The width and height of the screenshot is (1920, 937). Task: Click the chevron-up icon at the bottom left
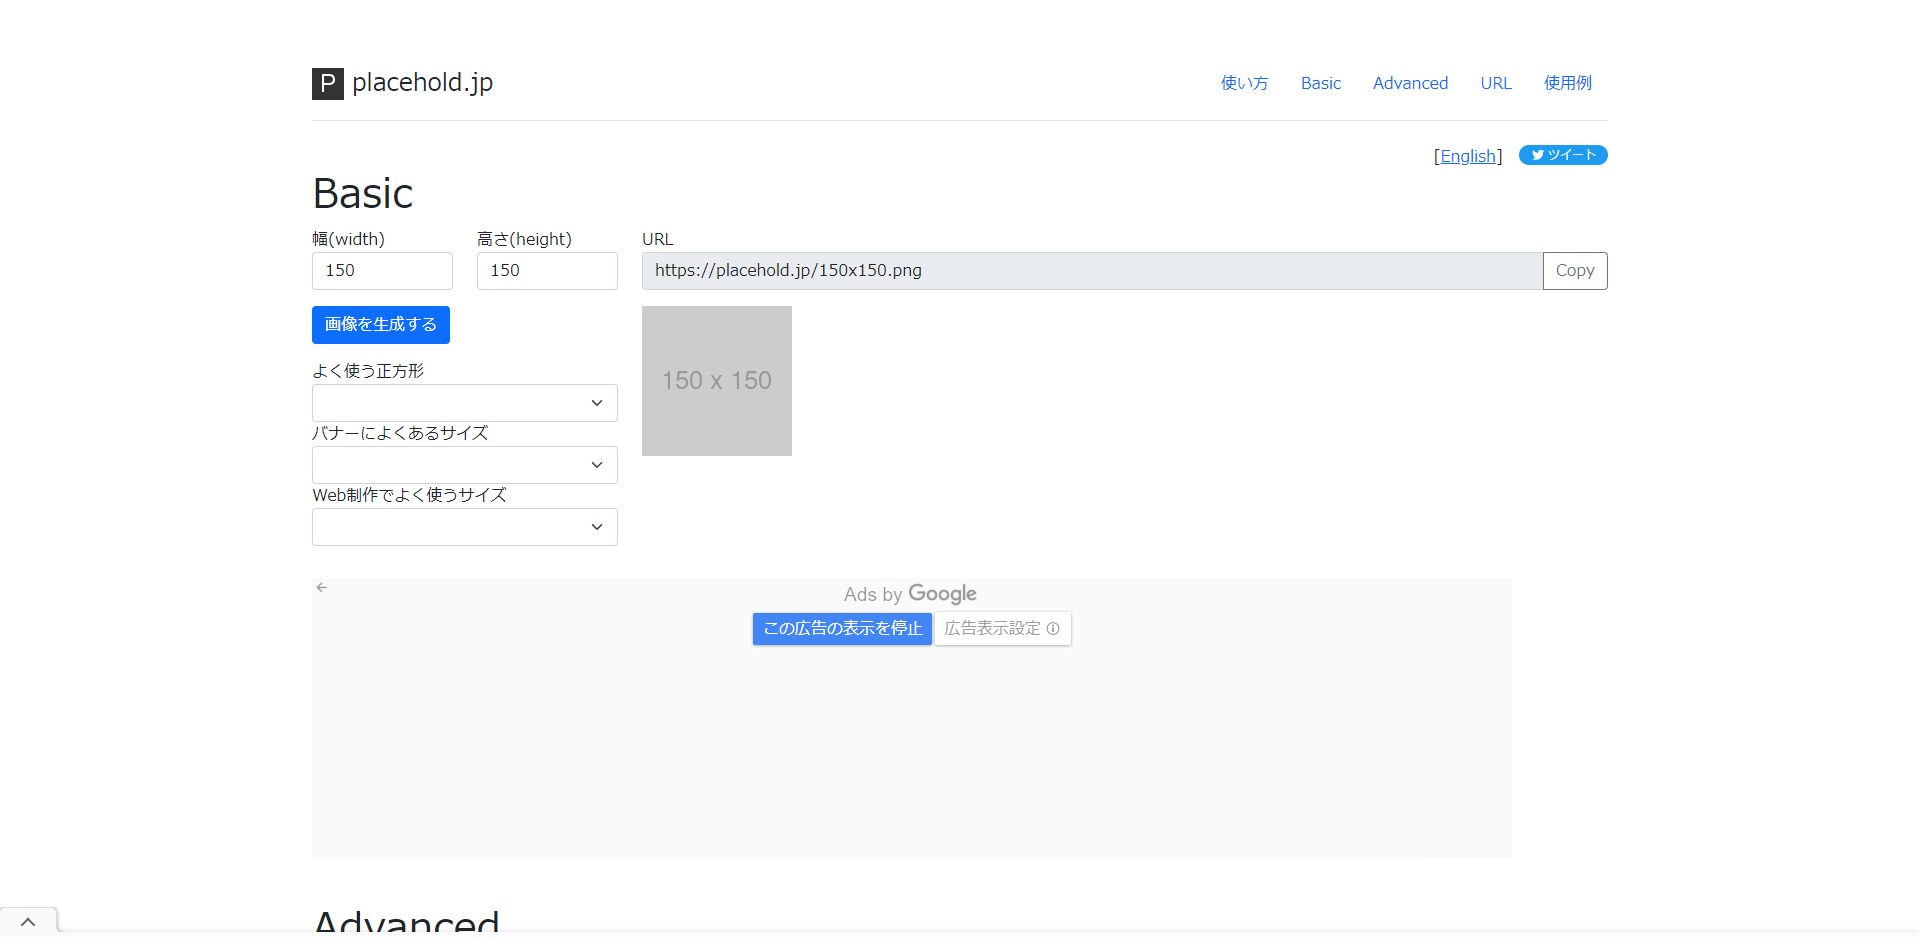point(28,922)
